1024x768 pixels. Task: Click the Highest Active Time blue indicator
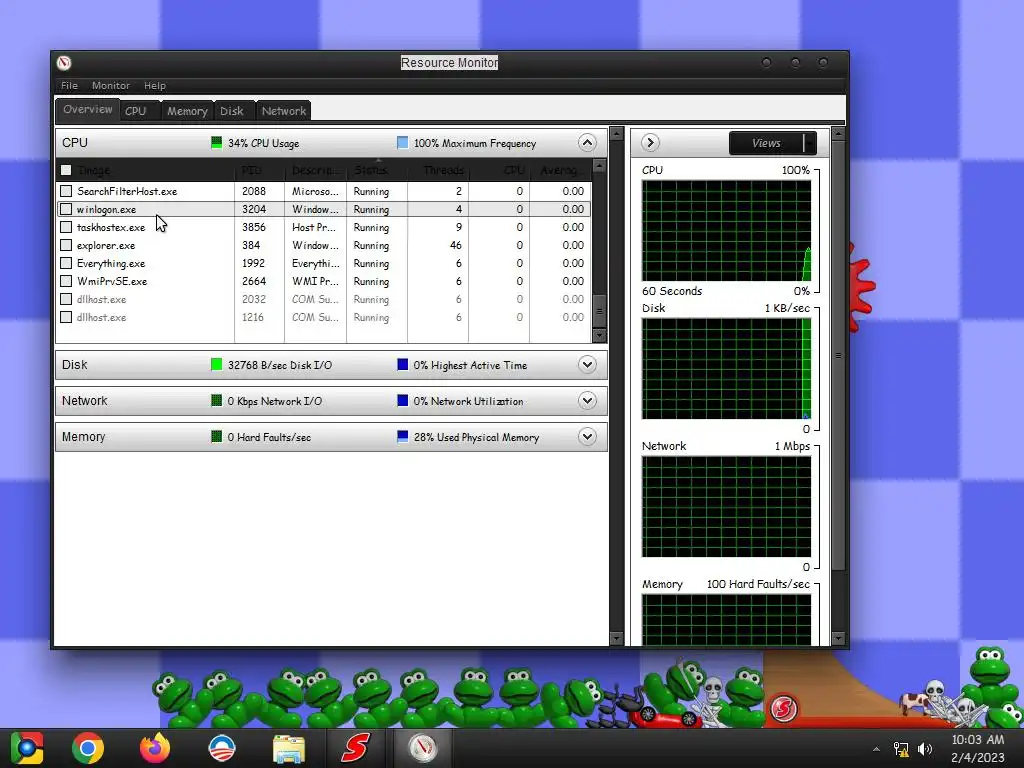(402, 364)
